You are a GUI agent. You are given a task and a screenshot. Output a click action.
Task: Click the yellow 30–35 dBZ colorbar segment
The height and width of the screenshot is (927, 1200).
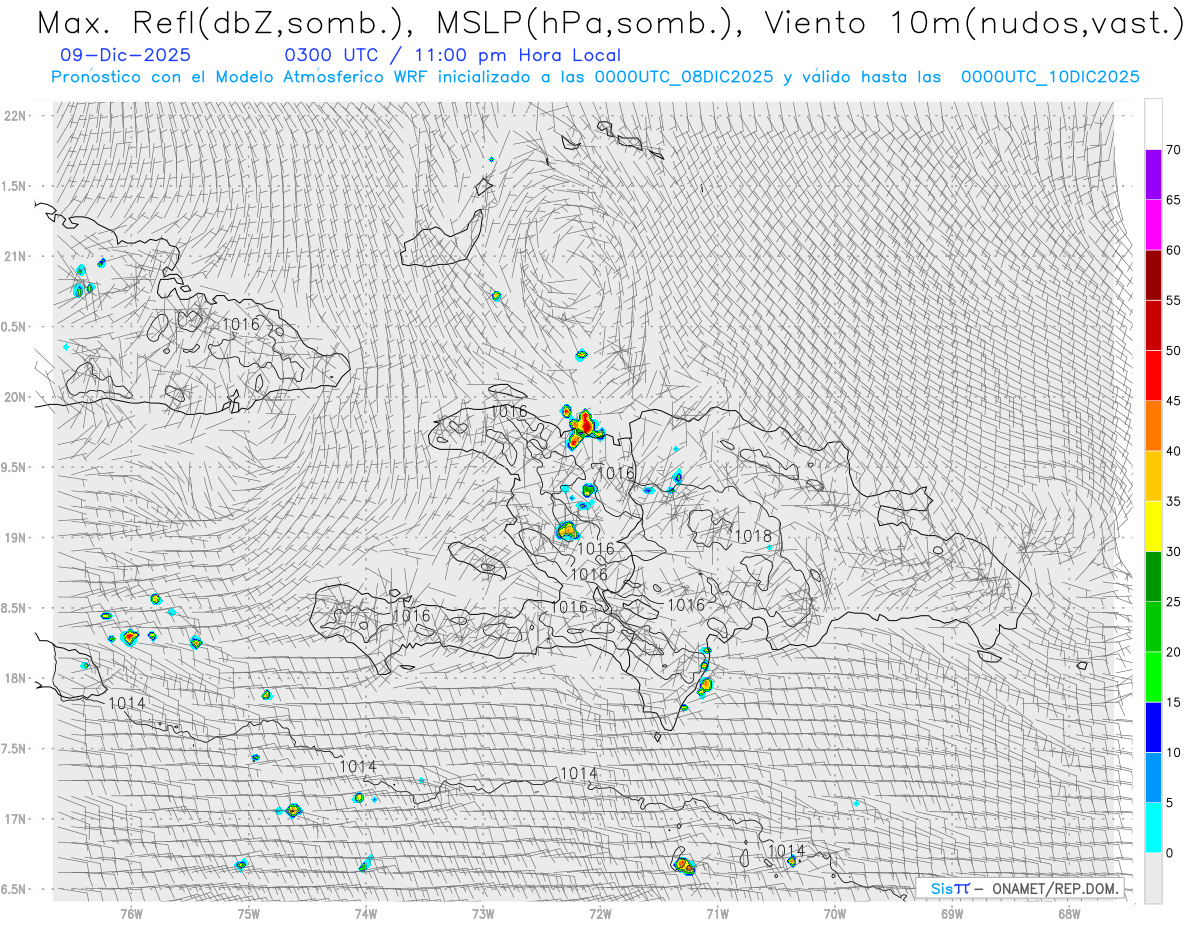click(x=1153, y=526)
